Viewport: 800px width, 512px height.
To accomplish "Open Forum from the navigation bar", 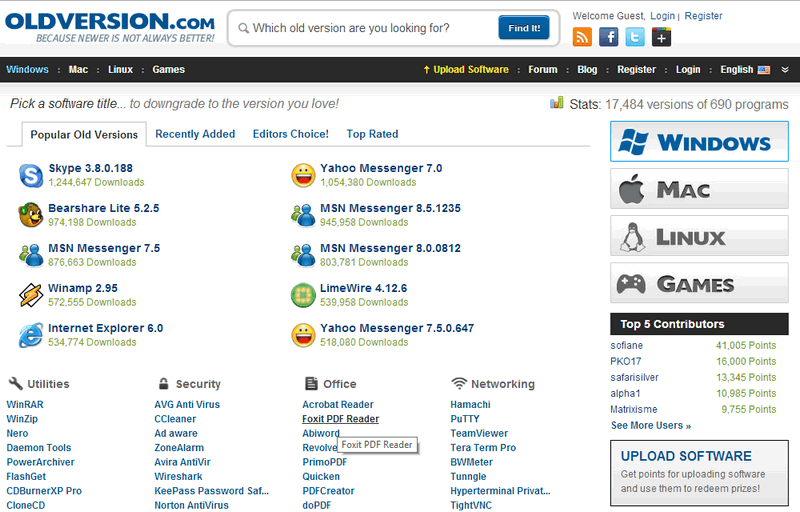I will click(543, 70).
